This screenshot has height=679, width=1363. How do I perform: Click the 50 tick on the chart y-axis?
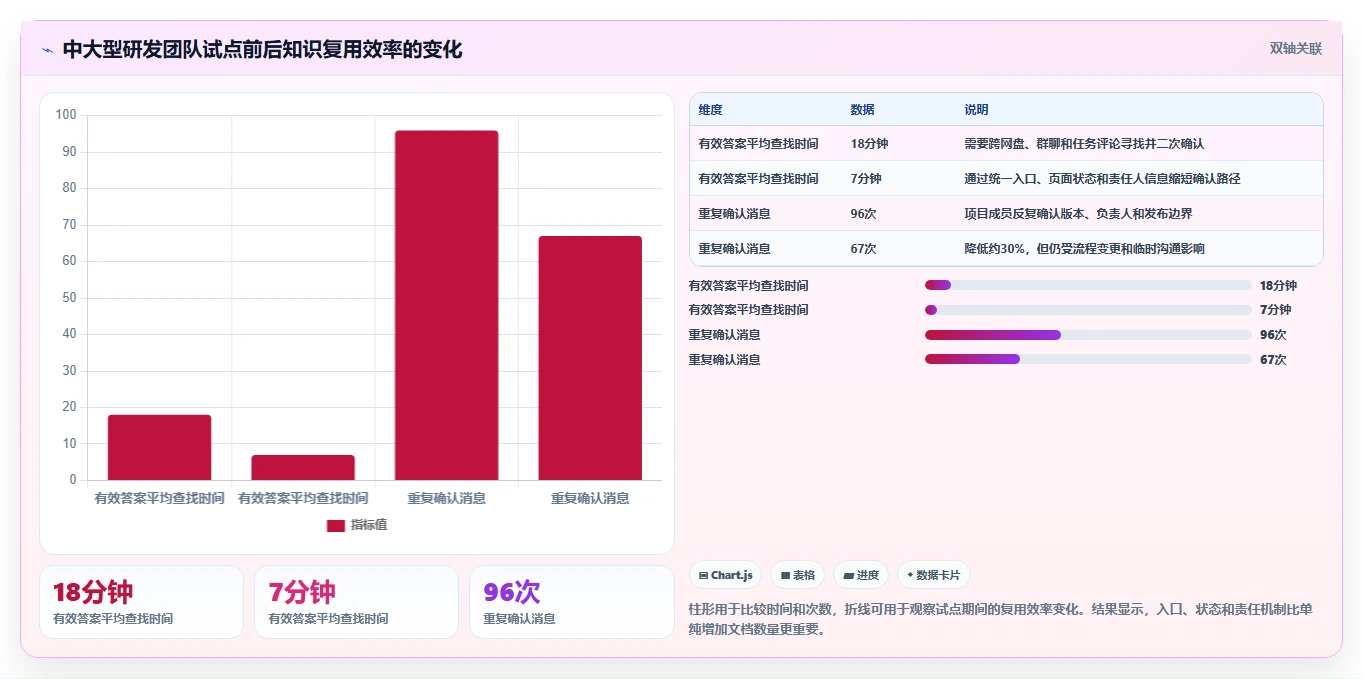[69, 297]
